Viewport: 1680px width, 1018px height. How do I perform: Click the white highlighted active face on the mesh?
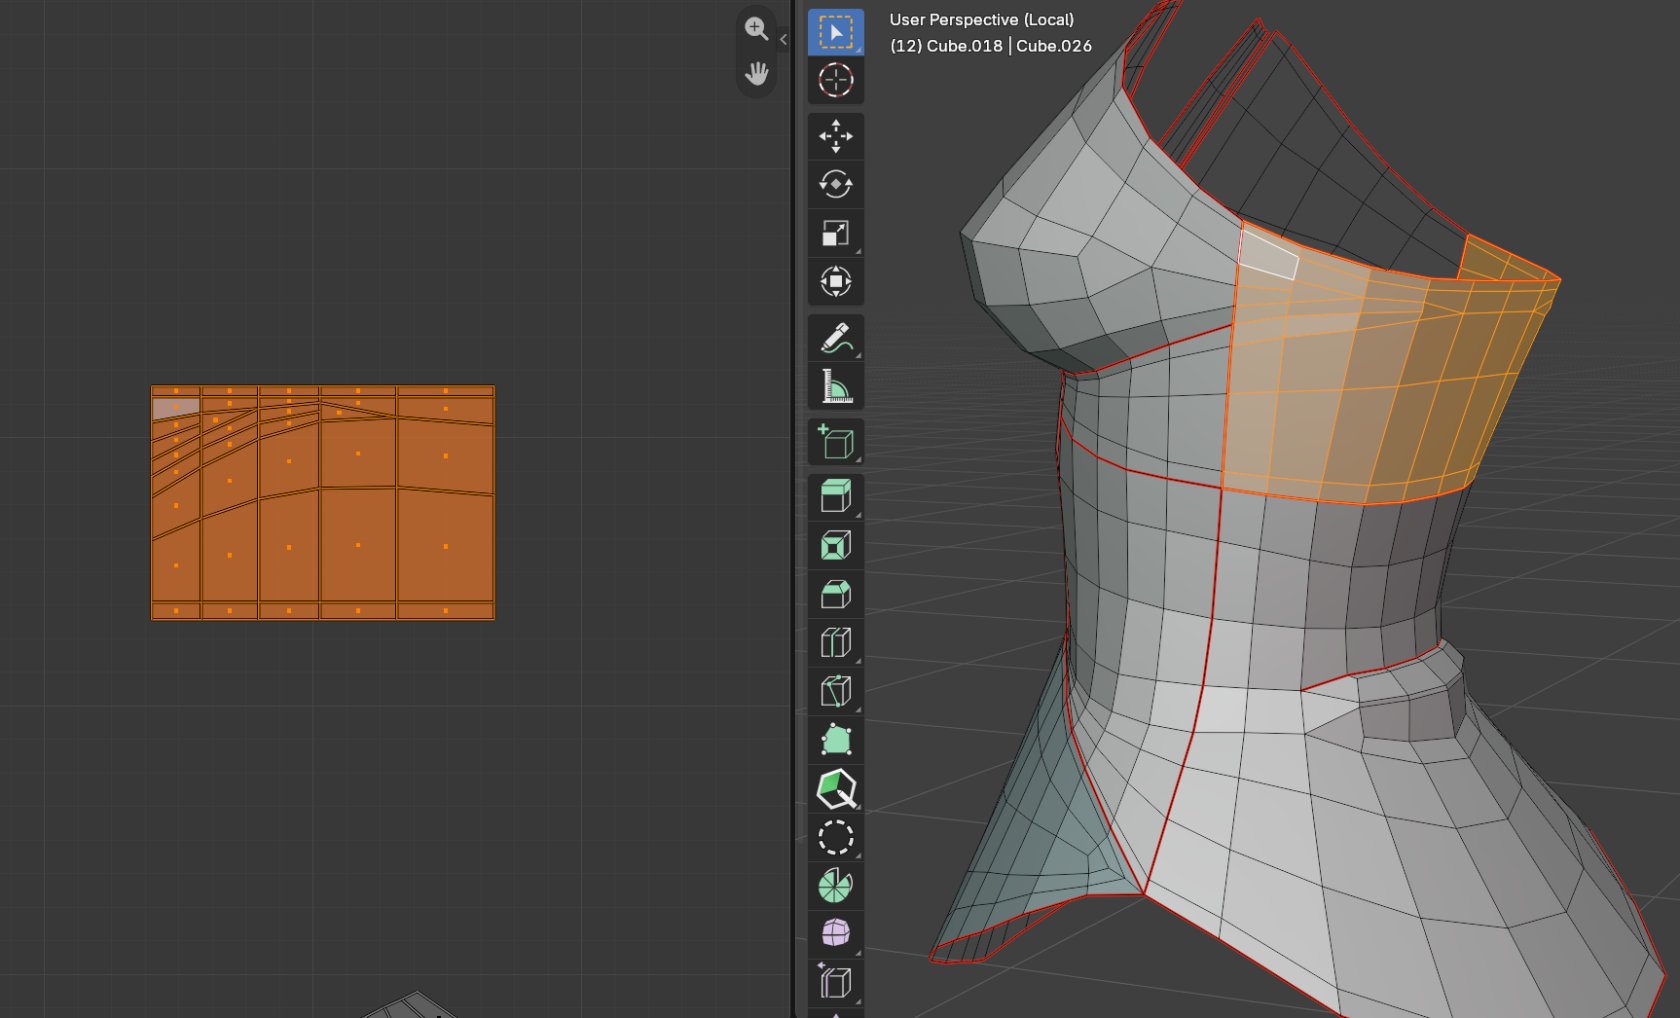(x=1268, y=255)
